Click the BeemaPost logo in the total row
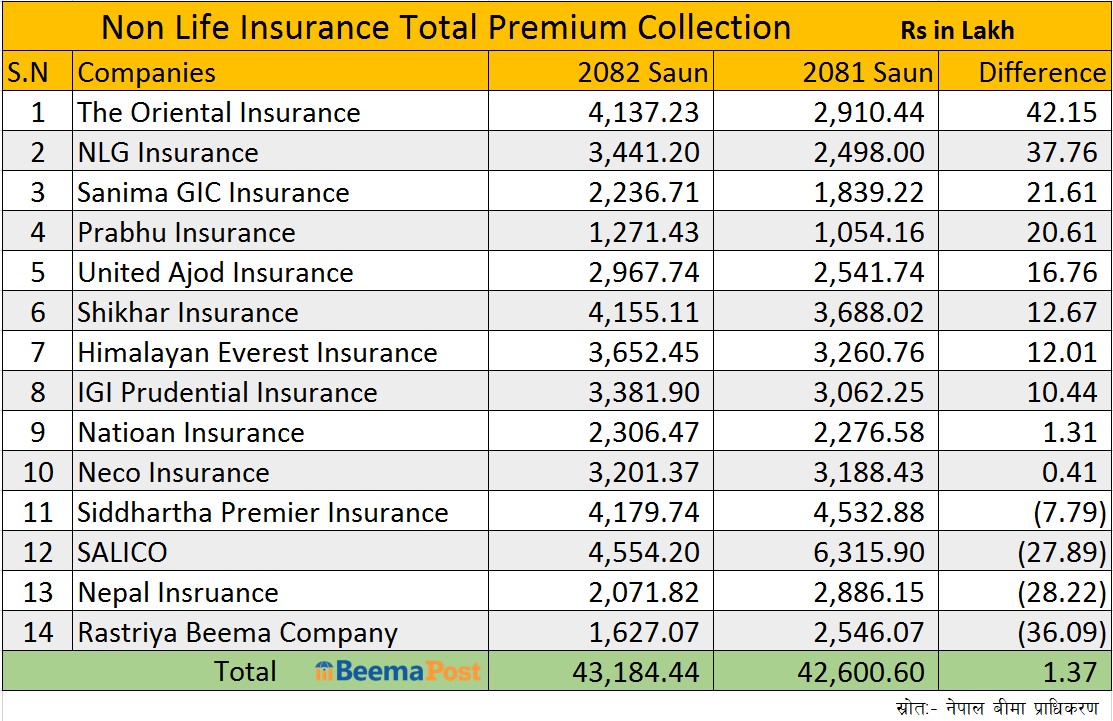This screenshot has height=721, width=1113. point(397,671)
